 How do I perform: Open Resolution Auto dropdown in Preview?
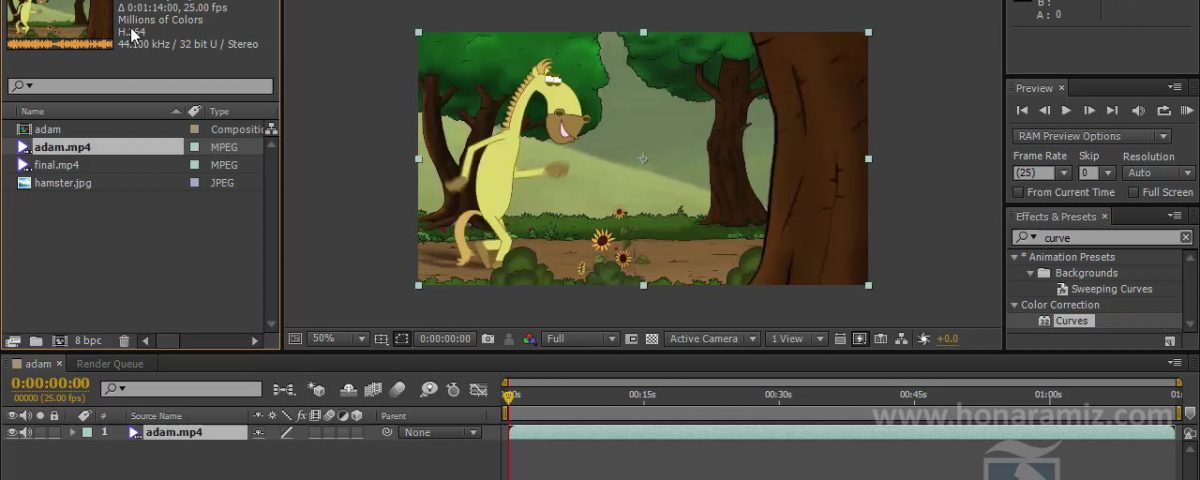tap(1158, 173)
